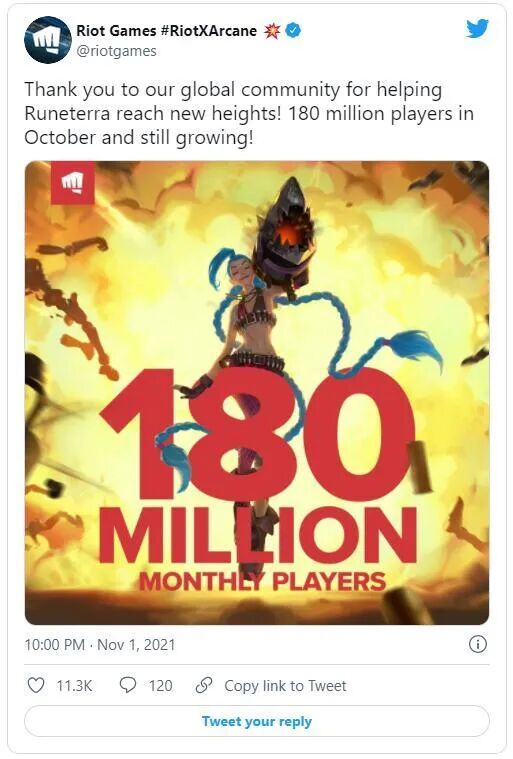
Task: Click the red Riot fist logo in image
Action: (x=73, y=183)
